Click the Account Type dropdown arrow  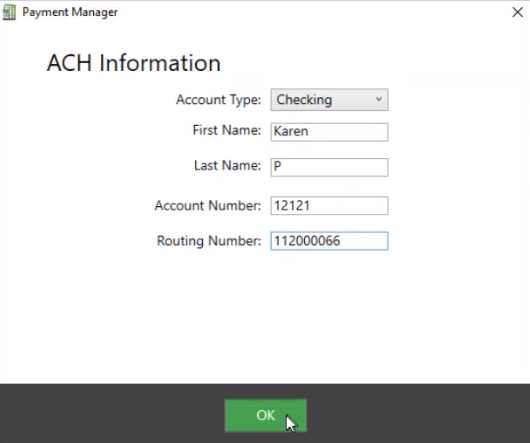point(379,99)
